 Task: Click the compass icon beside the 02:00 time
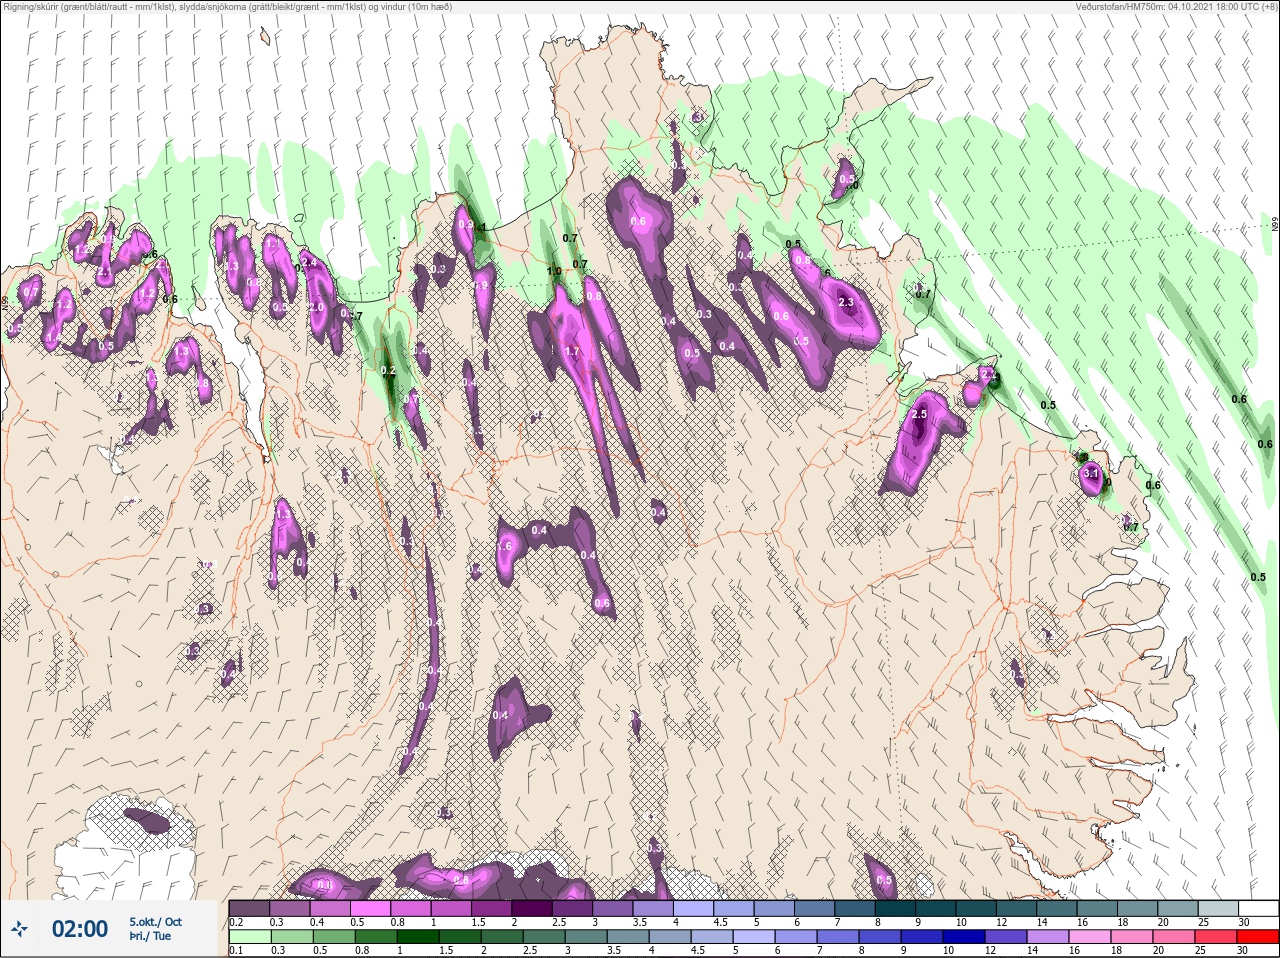click(19, 929)
